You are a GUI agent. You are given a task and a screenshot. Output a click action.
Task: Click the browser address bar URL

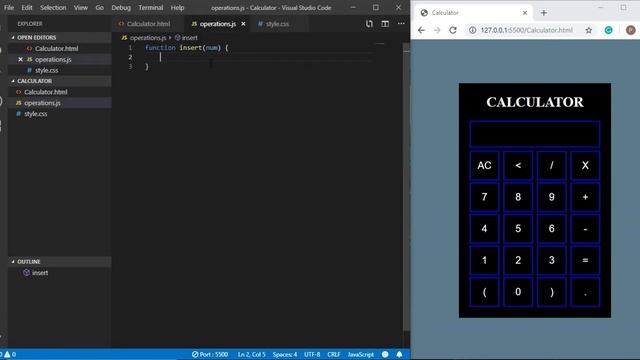click(x=527, y=30)
